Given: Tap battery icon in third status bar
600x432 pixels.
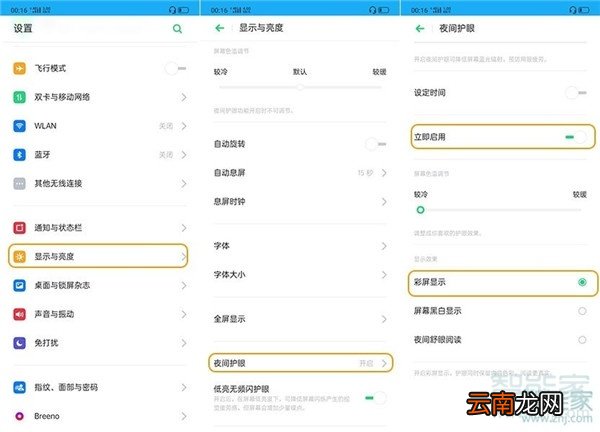Looking at the screenshot, I should point(584,10).
